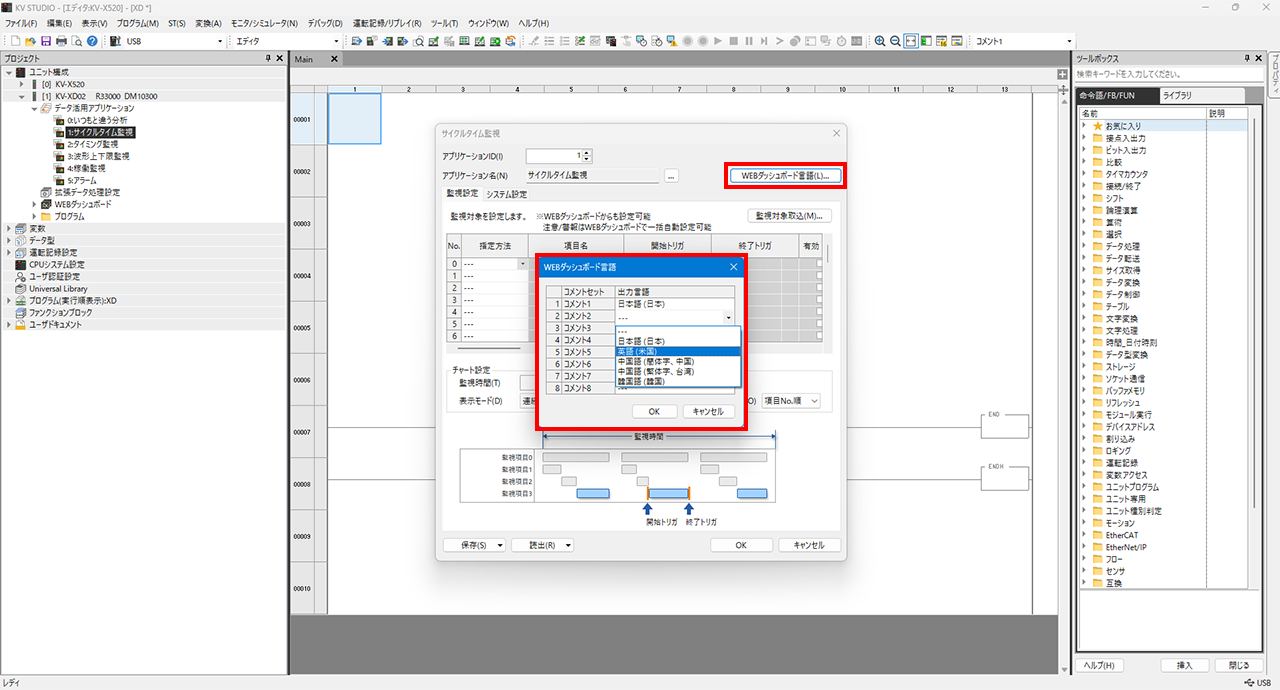The image size is (1280, 690).
Task: Open help via blue question mark icon
Action: (92, 41)
